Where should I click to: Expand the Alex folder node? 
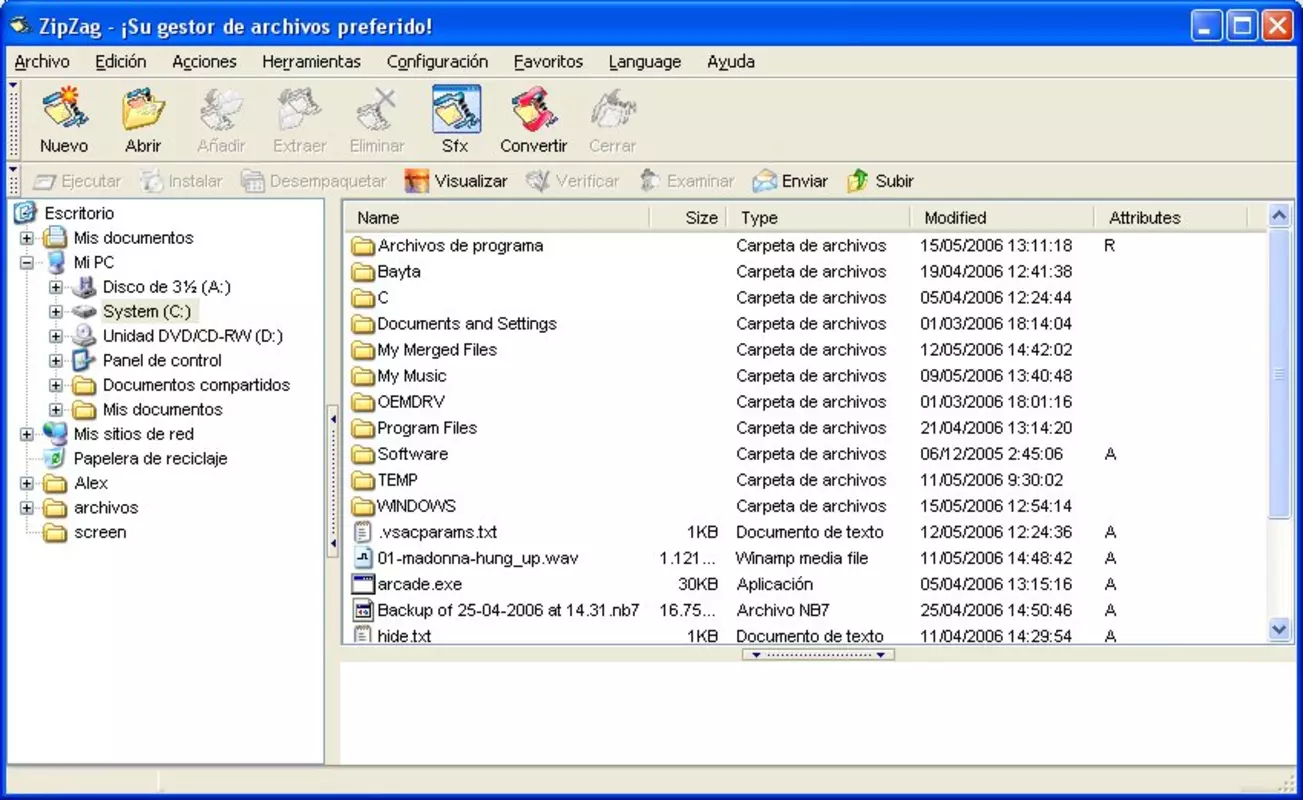click(26, 483)
